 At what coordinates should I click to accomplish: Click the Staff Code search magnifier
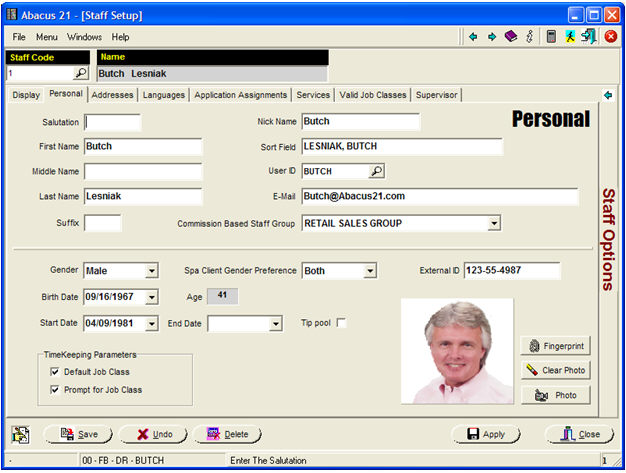point(81,73)
